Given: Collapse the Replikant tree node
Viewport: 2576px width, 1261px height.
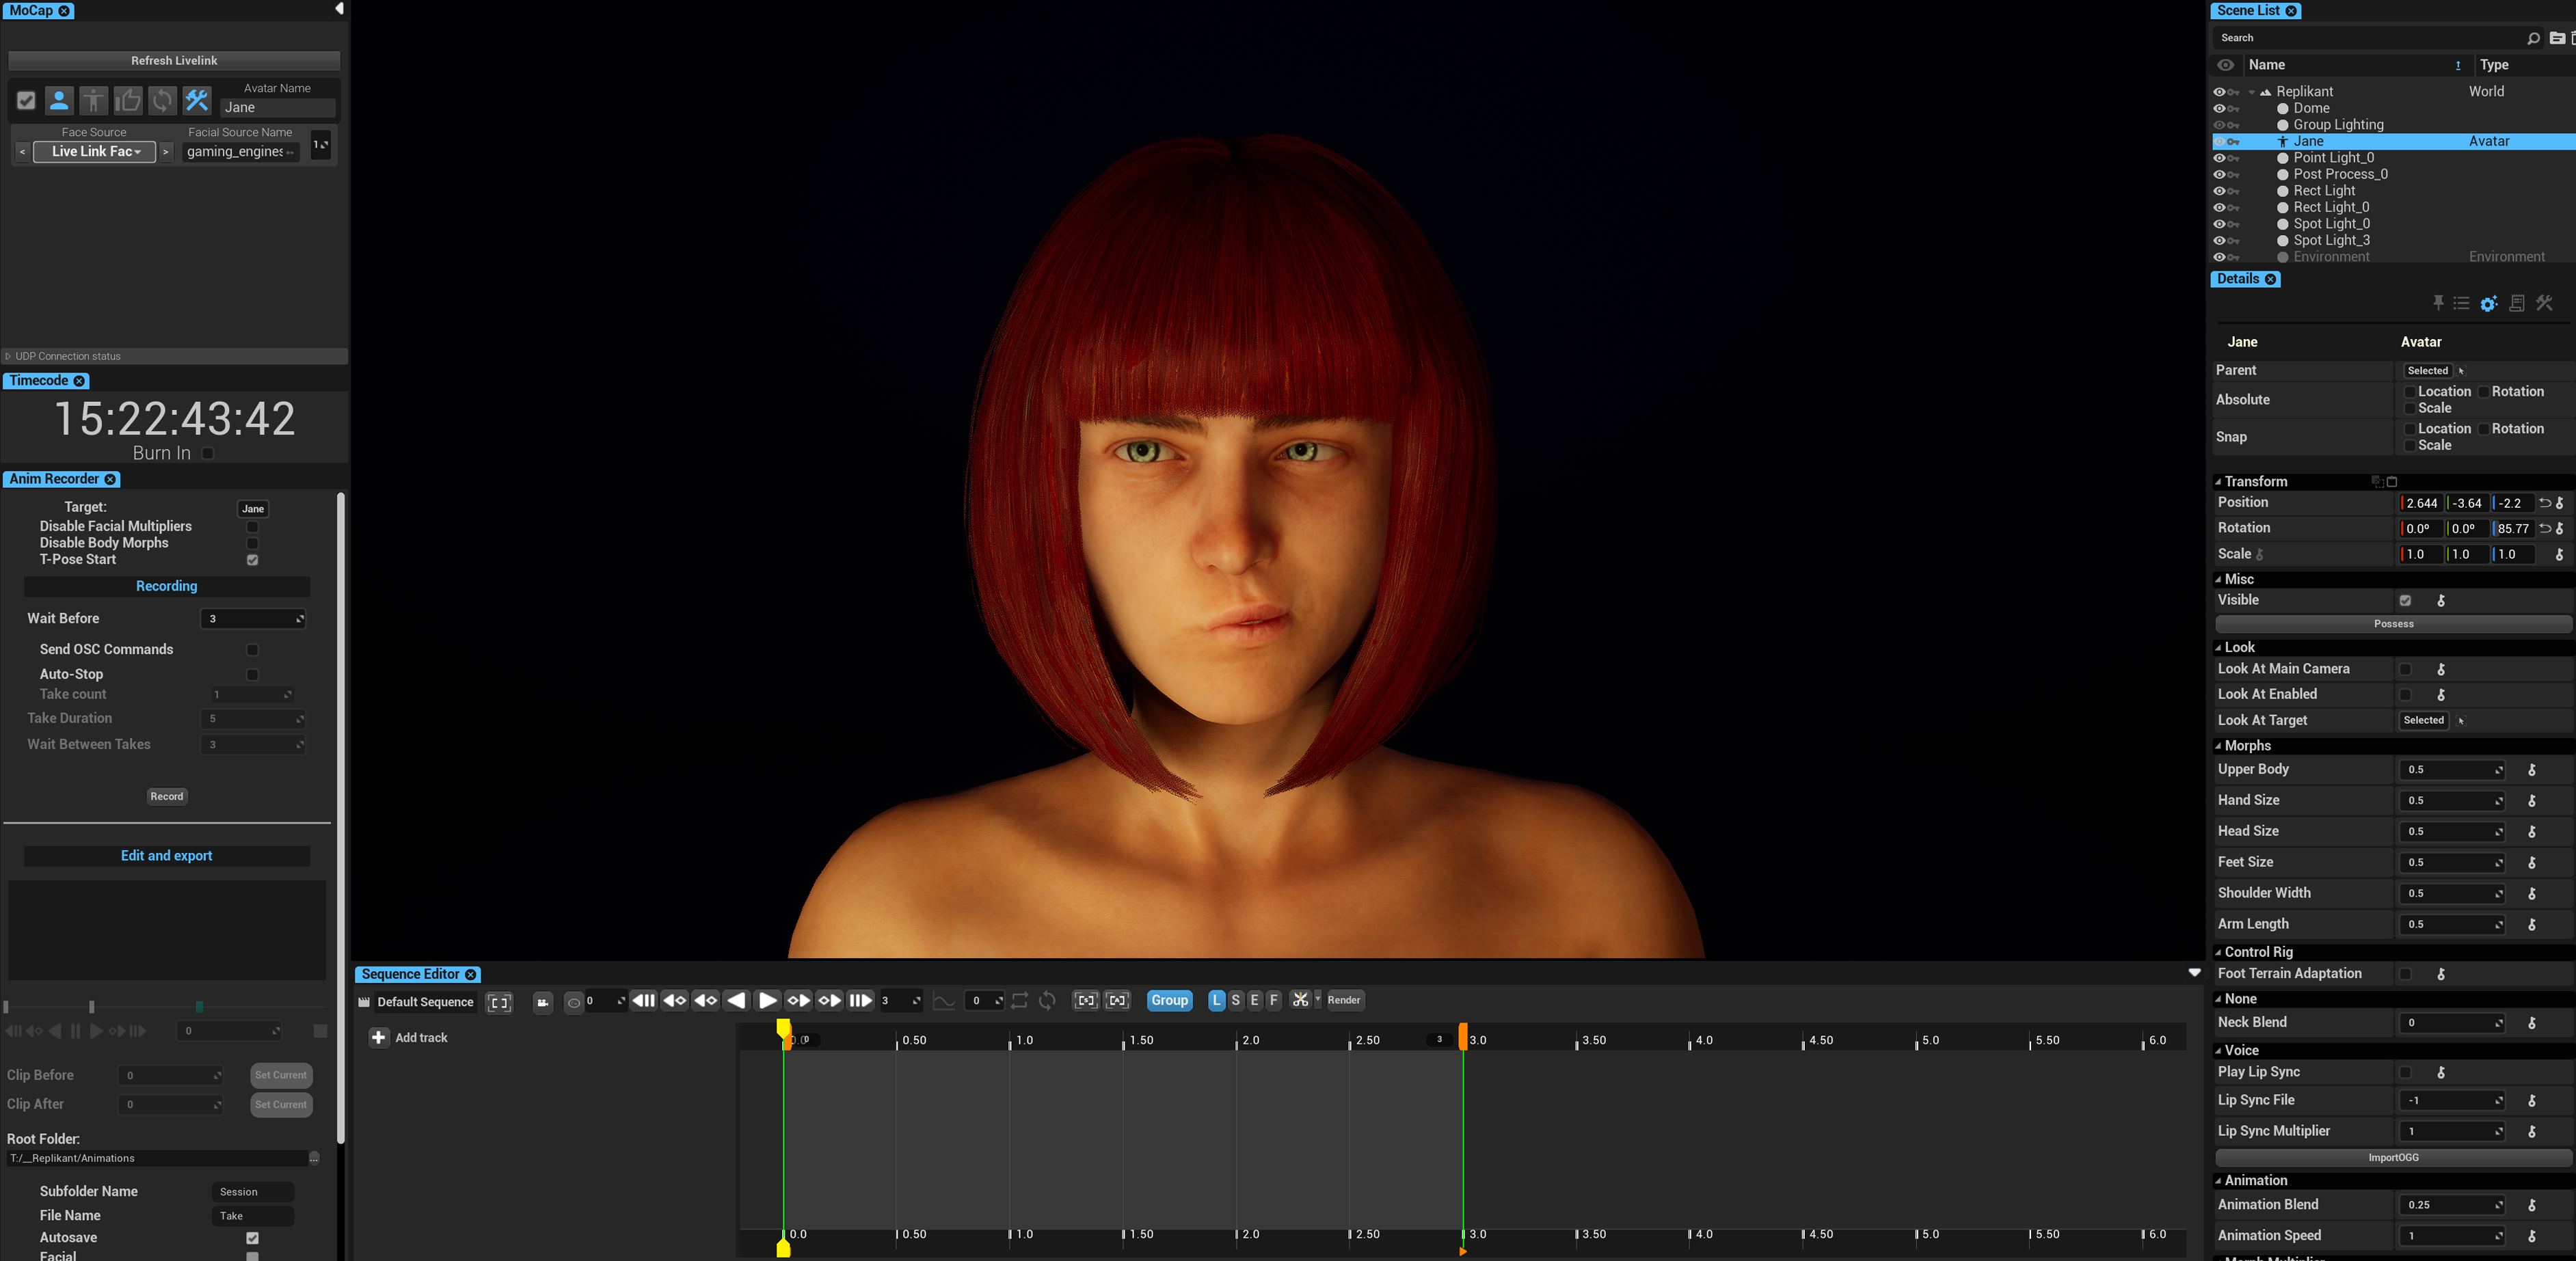Looking at the screenshot, I should click(x=2252, y=92).
